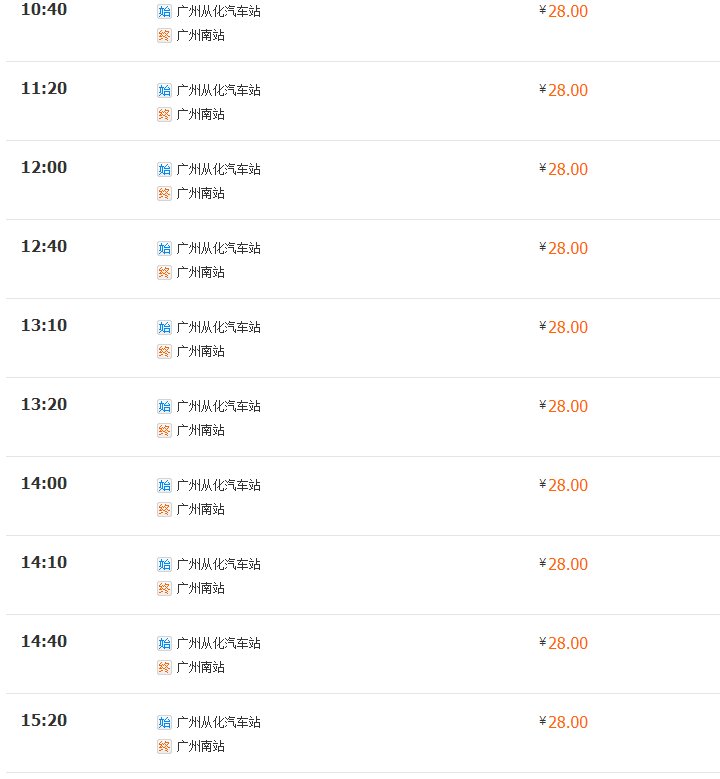Open 广州从化汽车站 for the 15:20 bus
This screenshot has width=720, height=779.
(x=218, y=722)
